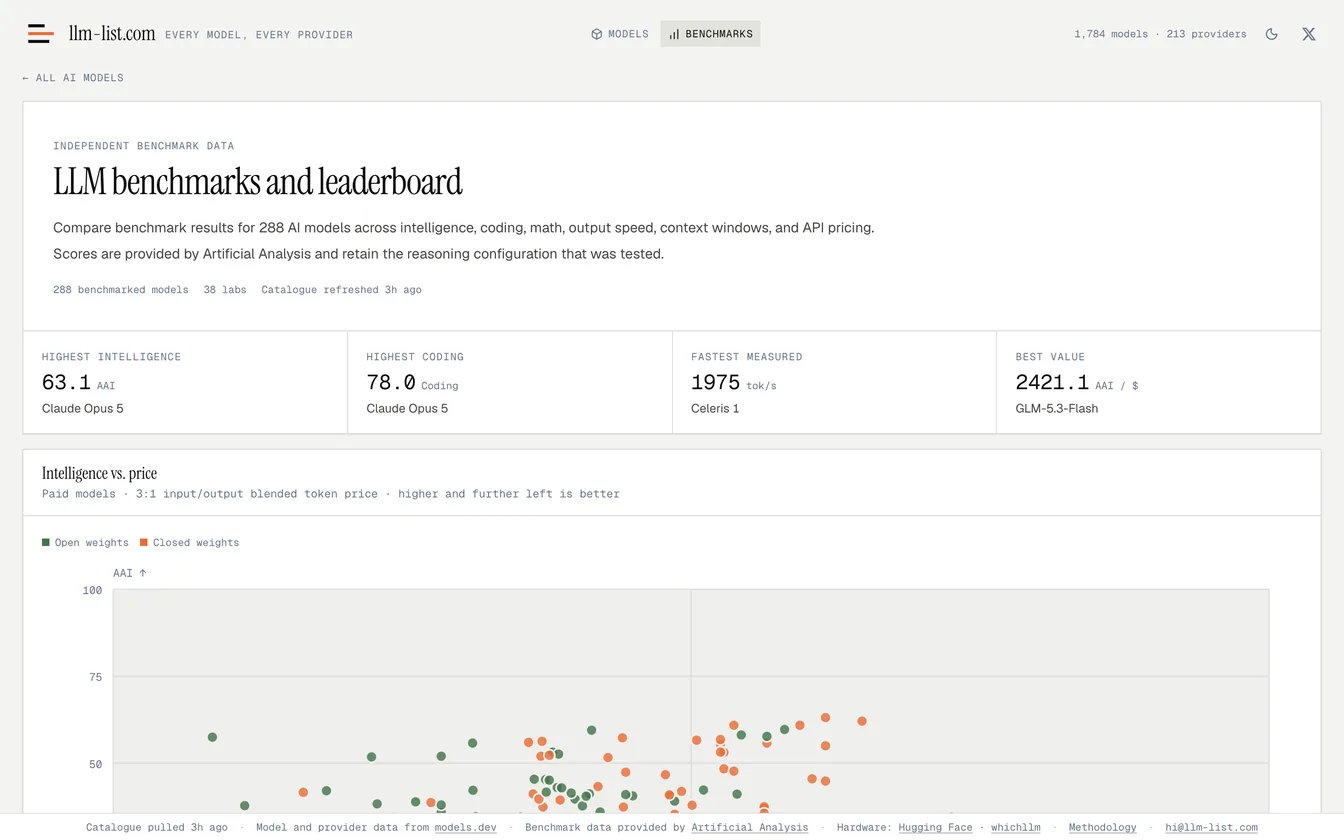Open the Hugging Face hardware link
The height and width of the screenshot is (840, 1344).
pyautogui.click(x=935, y=828)
